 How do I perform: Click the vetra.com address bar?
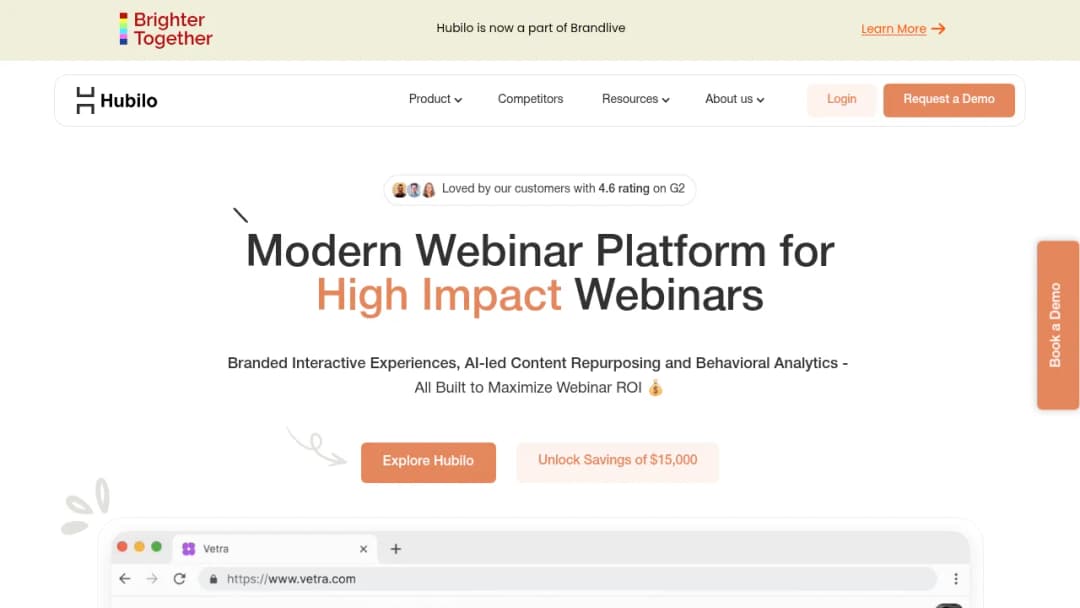tap(568, 579)
